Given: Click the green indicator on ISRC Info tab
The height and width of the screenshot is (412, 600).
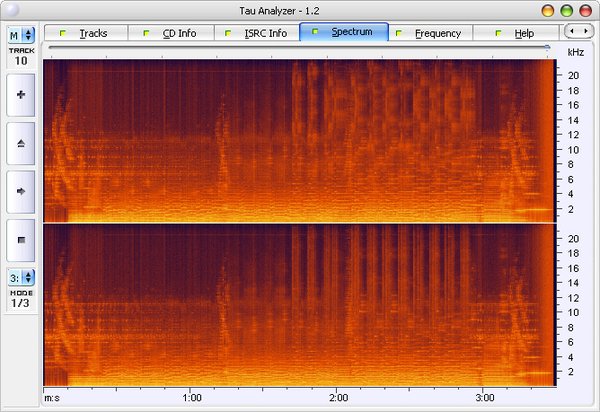Looking at the screenshot, I should click(x=228, y=33).
